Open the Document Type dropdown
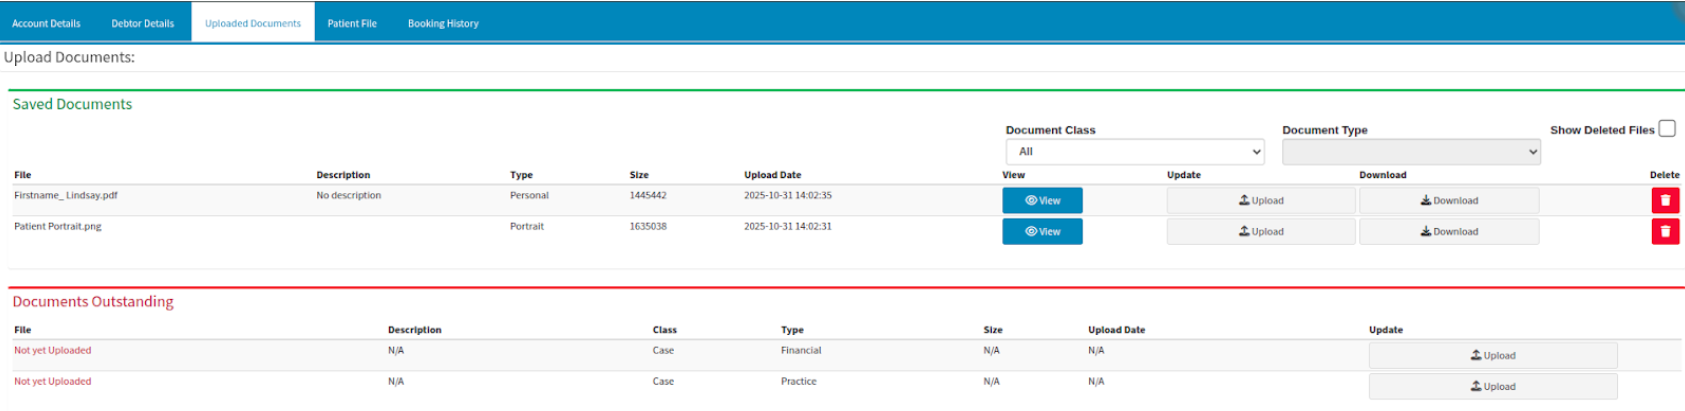 coord(1411,152)
